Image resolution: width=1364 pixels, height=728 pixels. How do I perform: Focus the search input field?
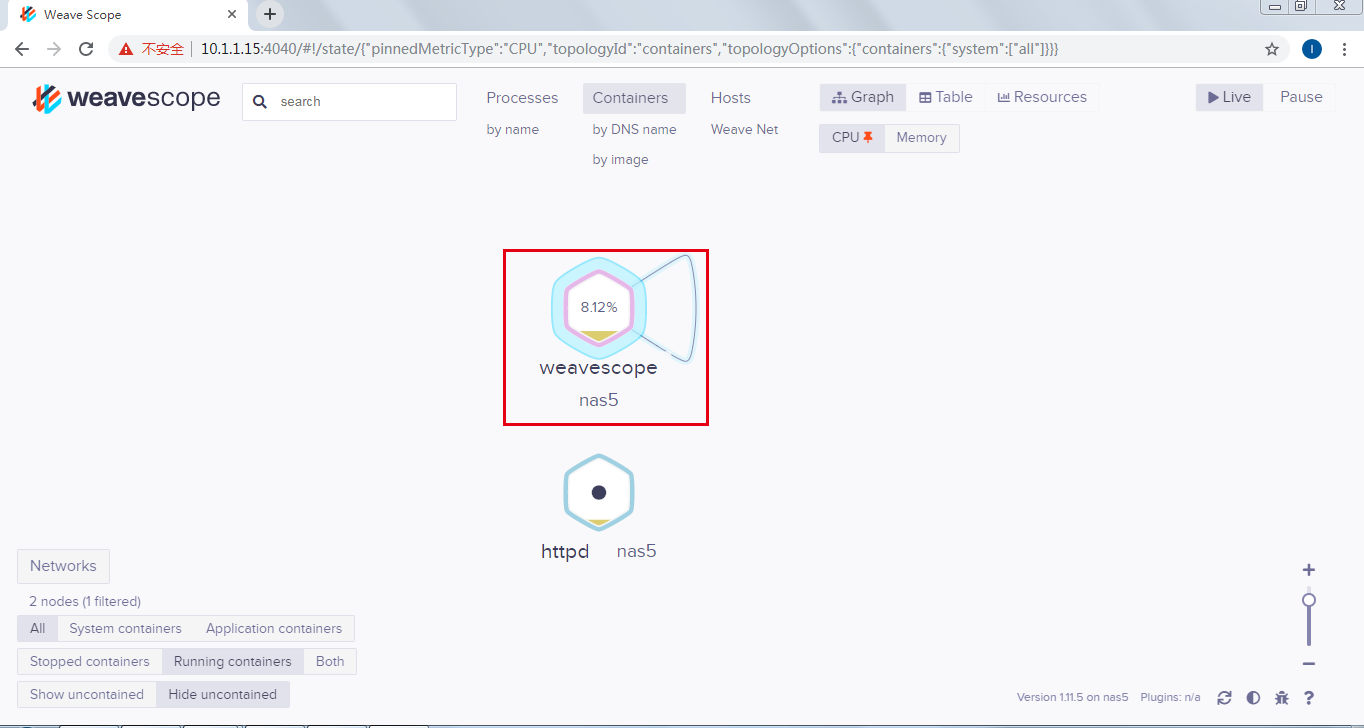349,102
